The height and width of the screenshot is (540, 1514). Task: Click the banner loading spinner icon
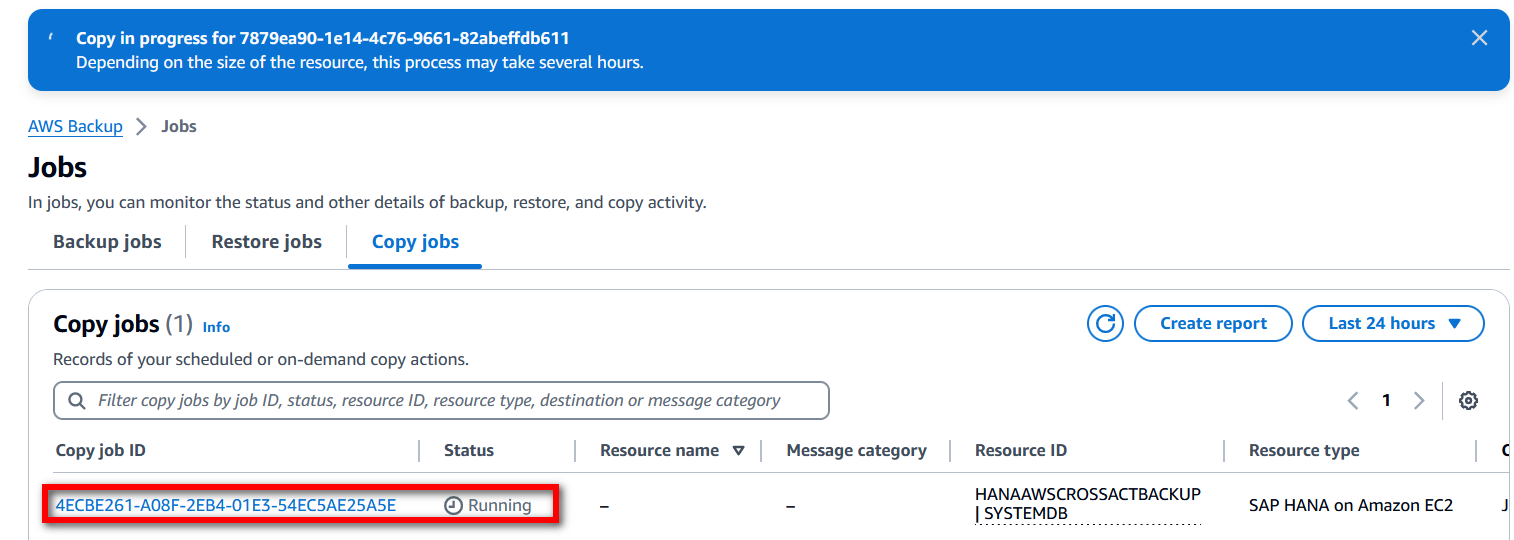[x=50, y=38]
